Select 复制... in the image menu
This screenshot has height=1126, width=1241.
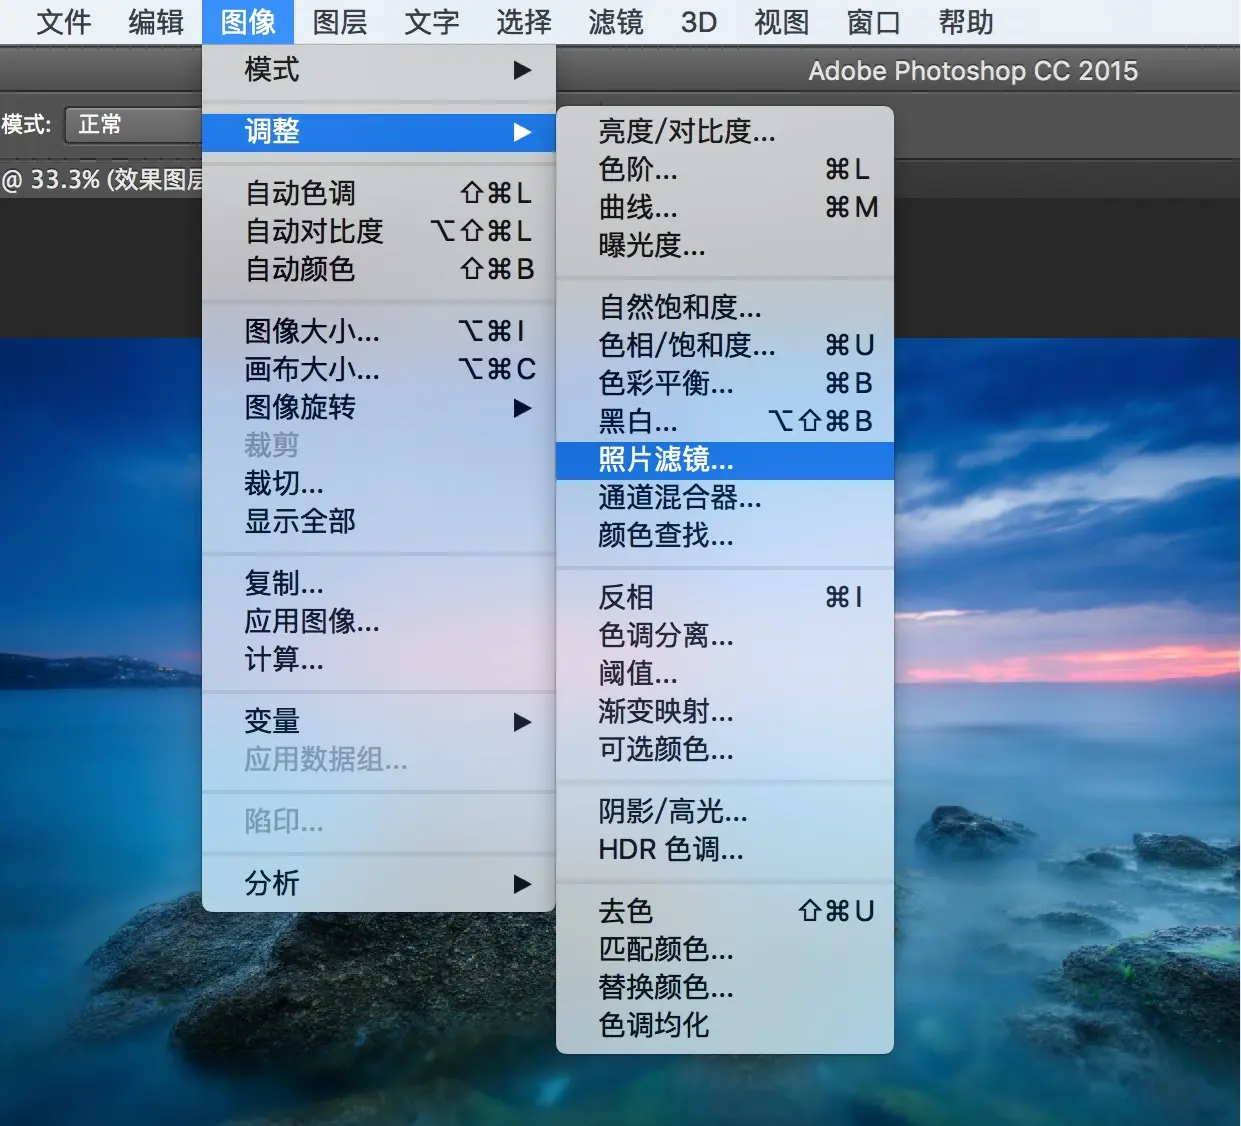pos(379,583)
